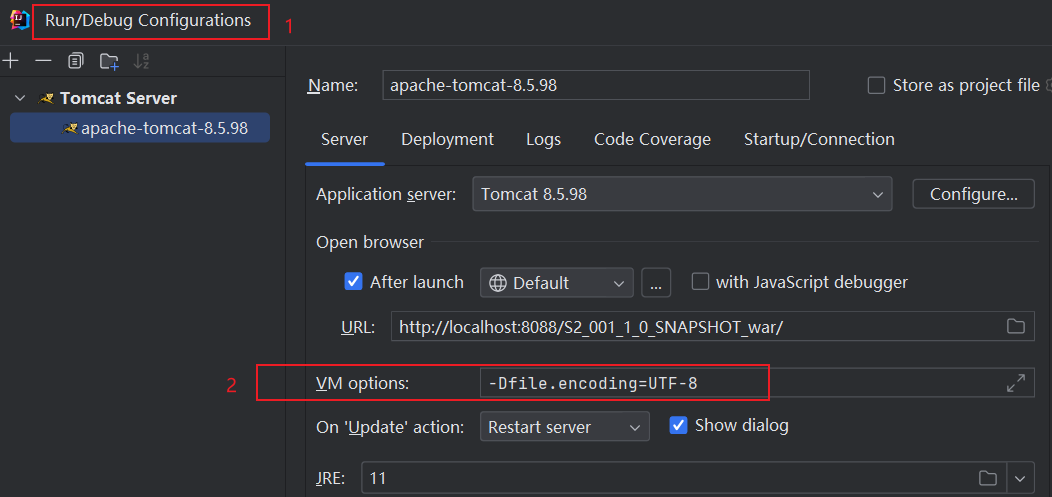Click the browser ellipsis button

point(655,283)
